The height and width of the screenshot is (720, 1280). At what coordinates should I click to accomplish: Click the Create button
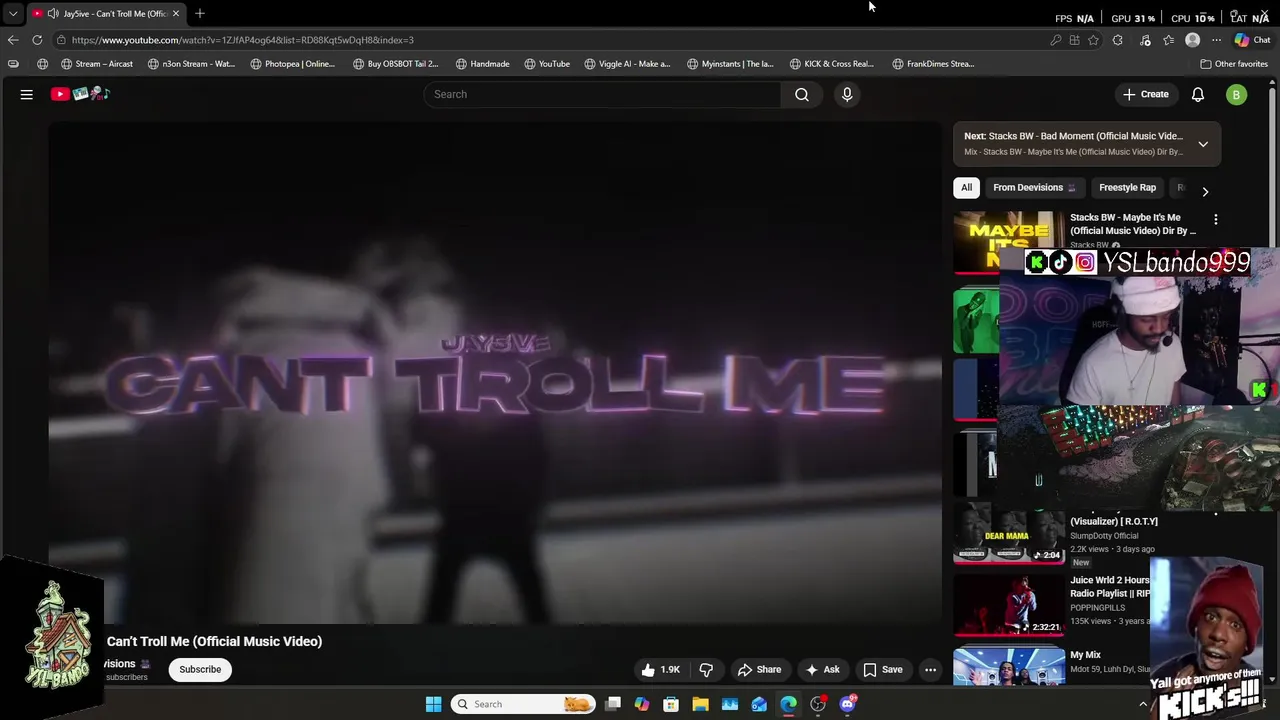click(x=1146, y=94)
